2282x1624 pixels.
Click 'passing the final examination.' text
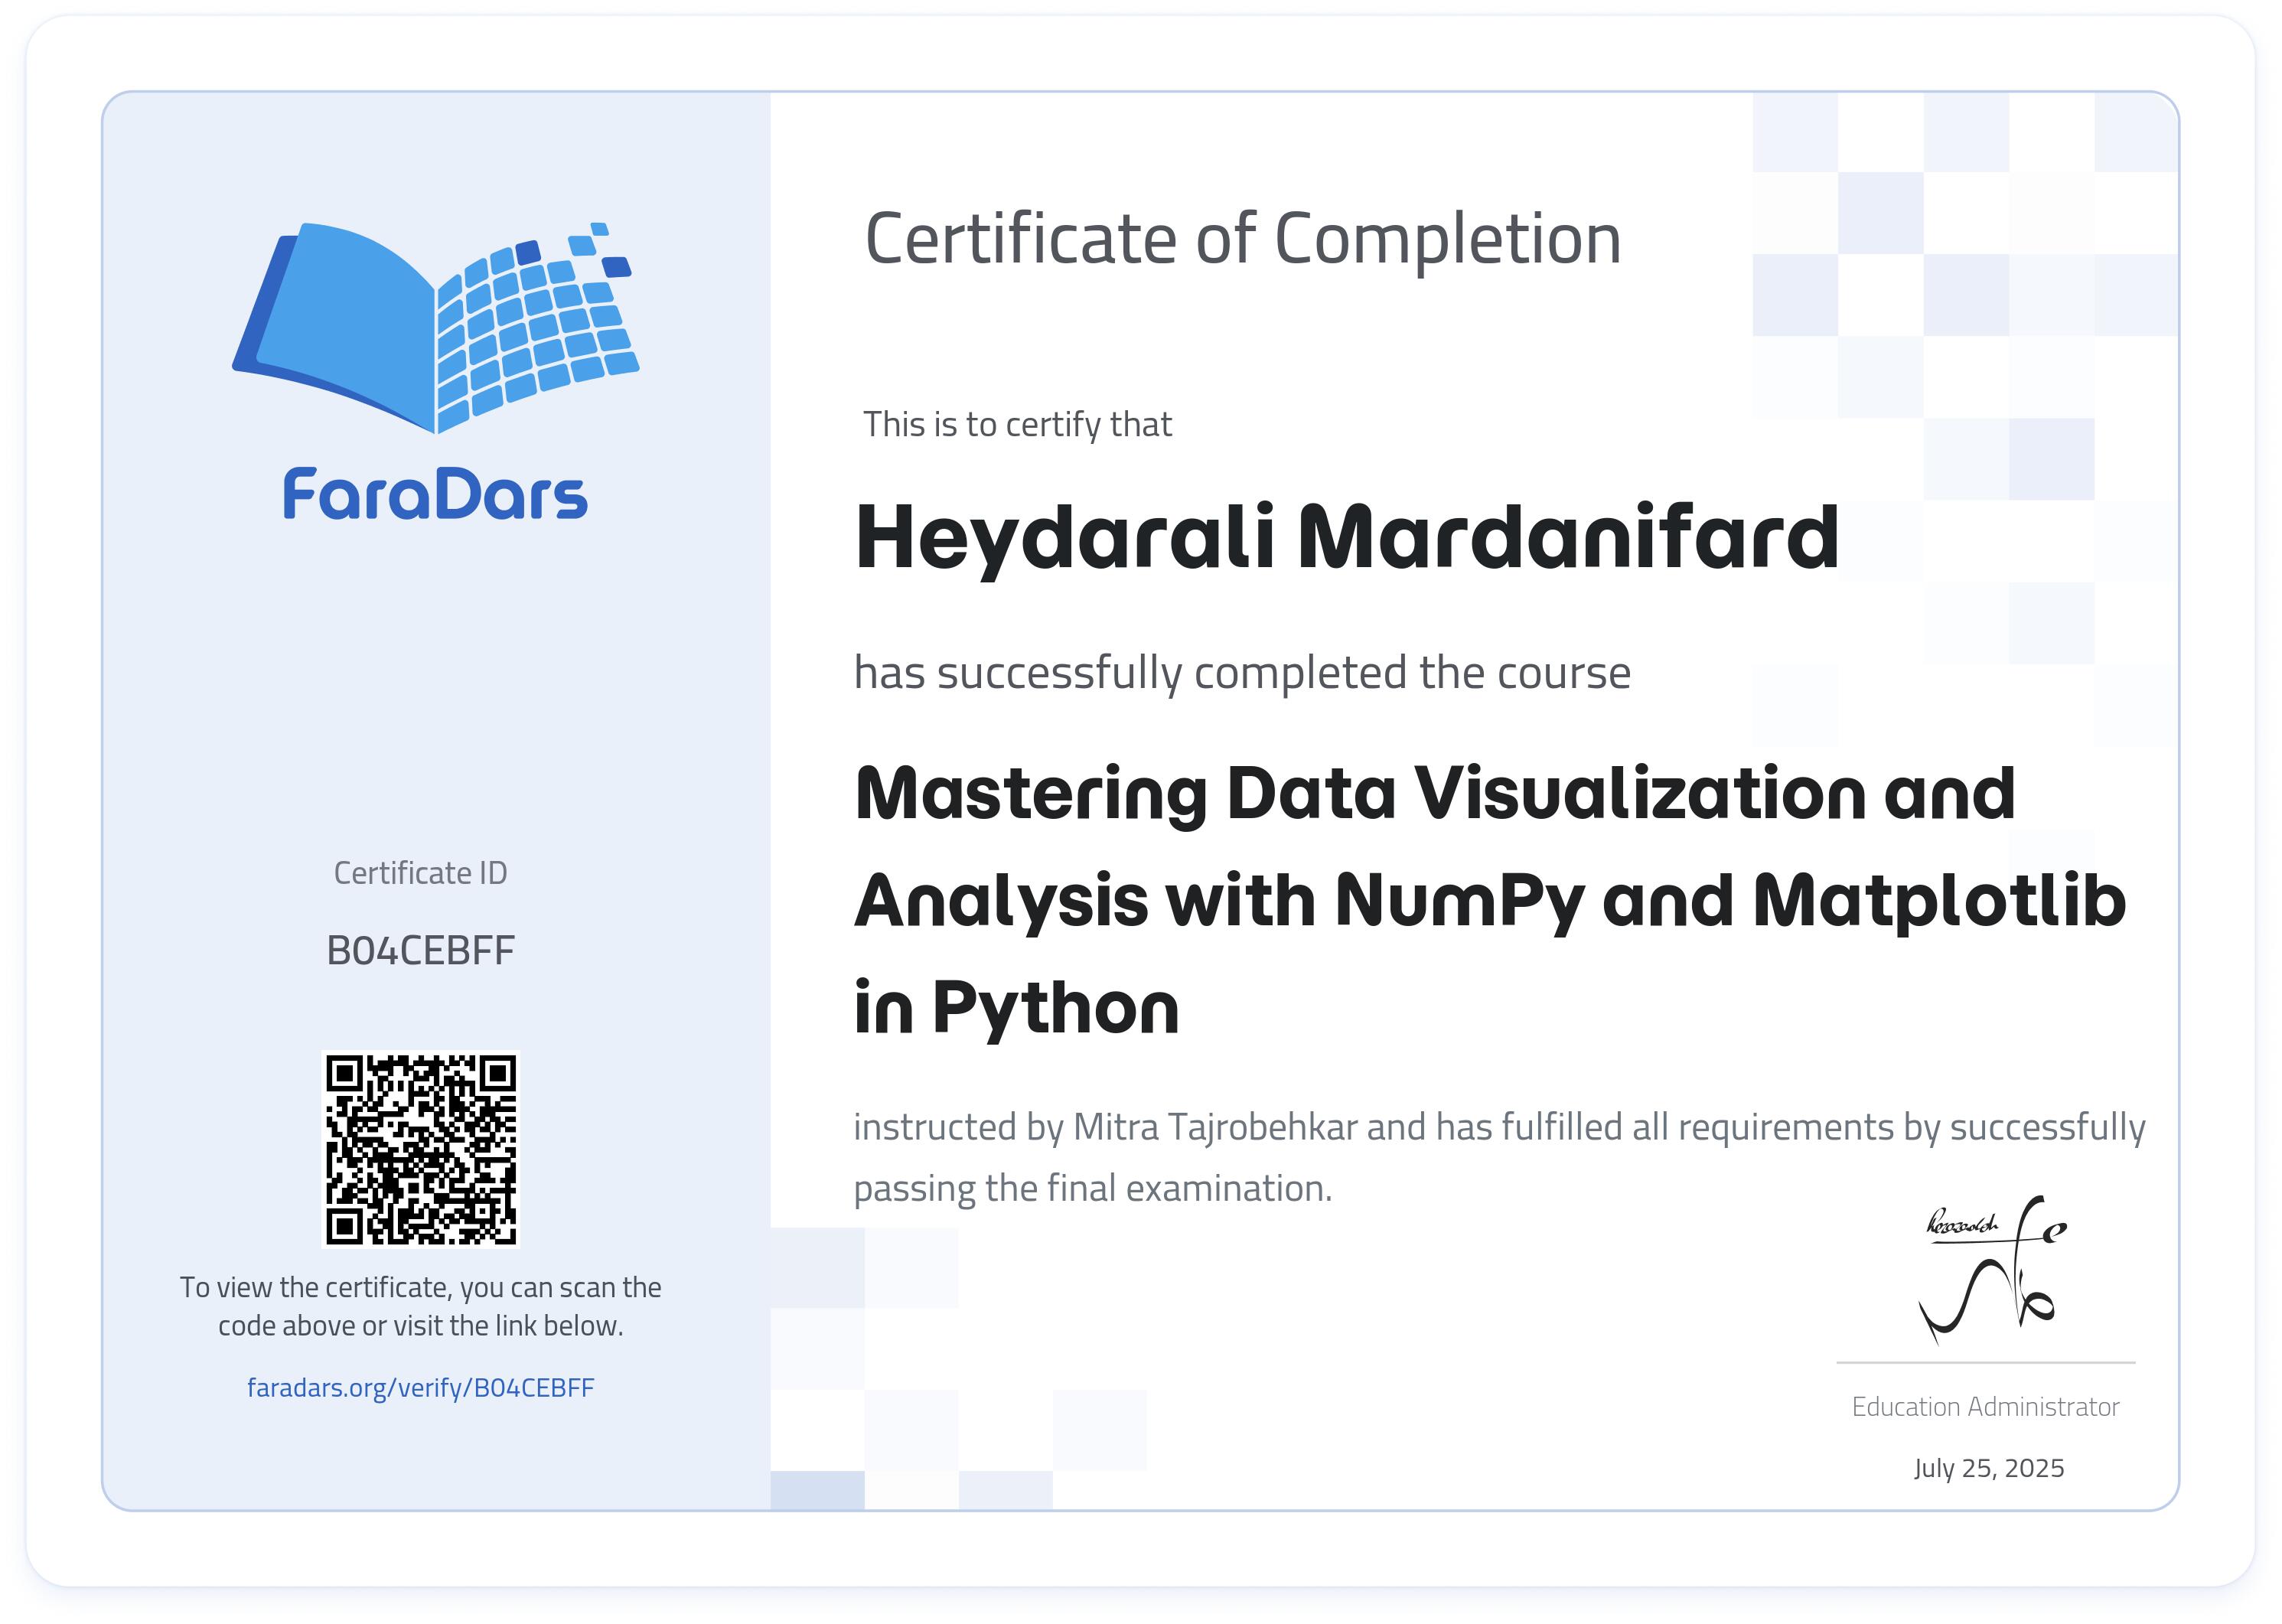pyautogui.click(x=1093, y=1189)
